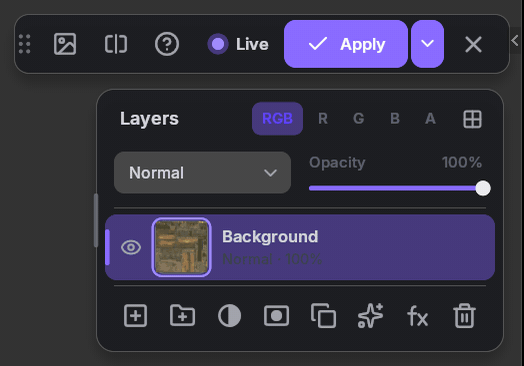Screen dimensions: 524x366
Task: Hide the Background layer eye icon
Action: pyautogui.click(x=131, y=247)
